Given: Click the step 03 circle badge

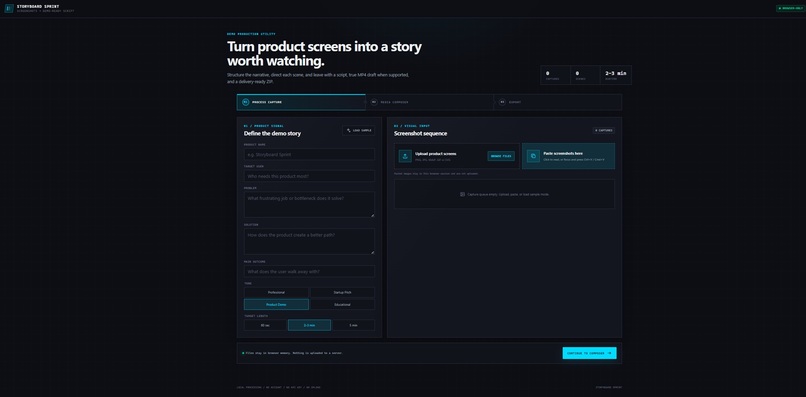Looking at the screenshot, I should (x=502, y=102).
